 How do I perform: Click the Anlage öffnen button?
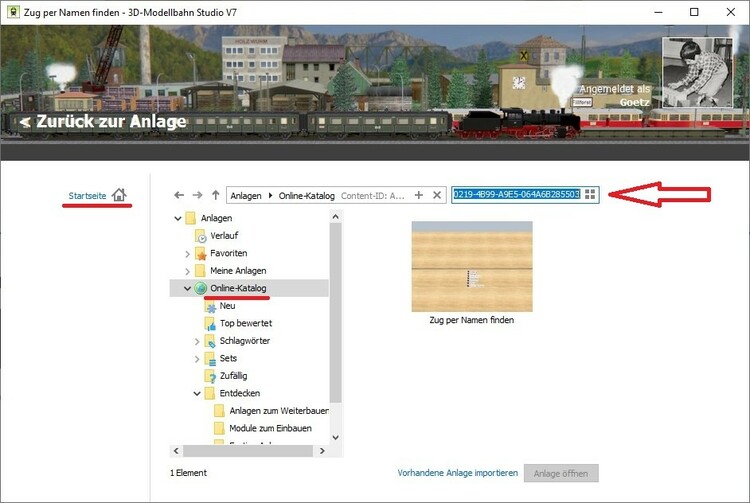(561, 473)
